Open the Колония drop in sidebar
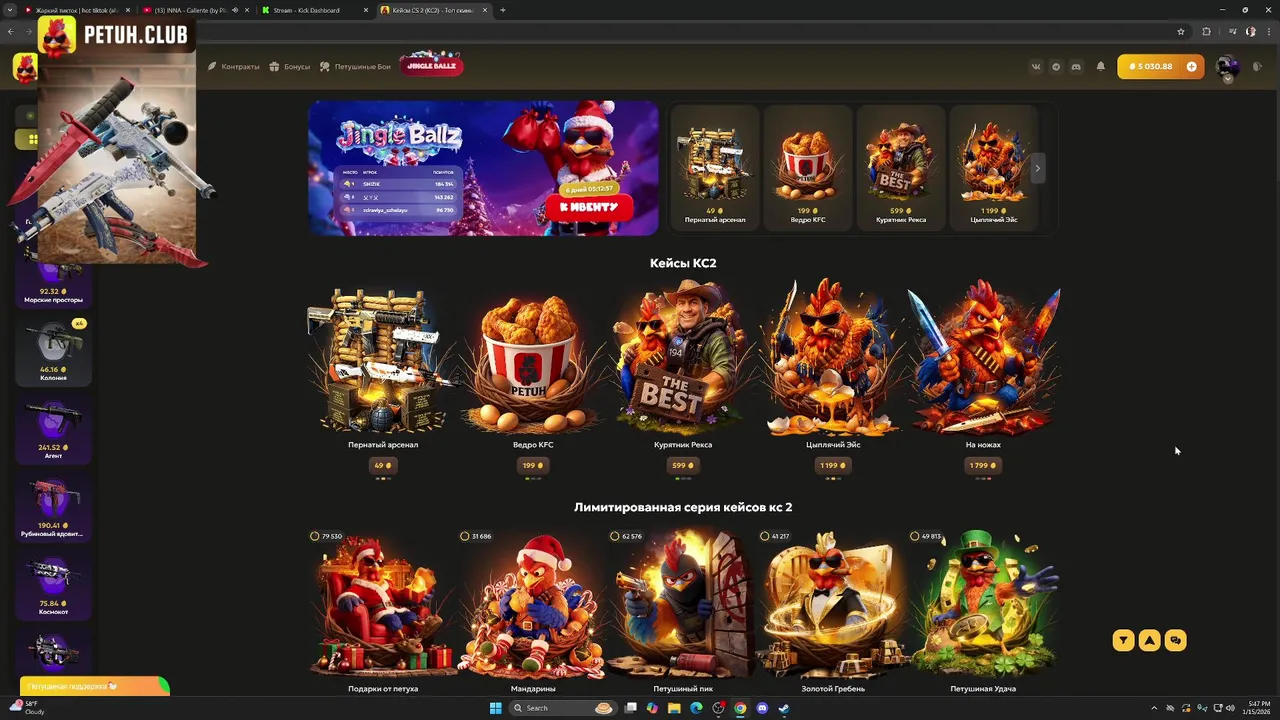The width and height of the screenshot is (1280, 720). point(53,350)
